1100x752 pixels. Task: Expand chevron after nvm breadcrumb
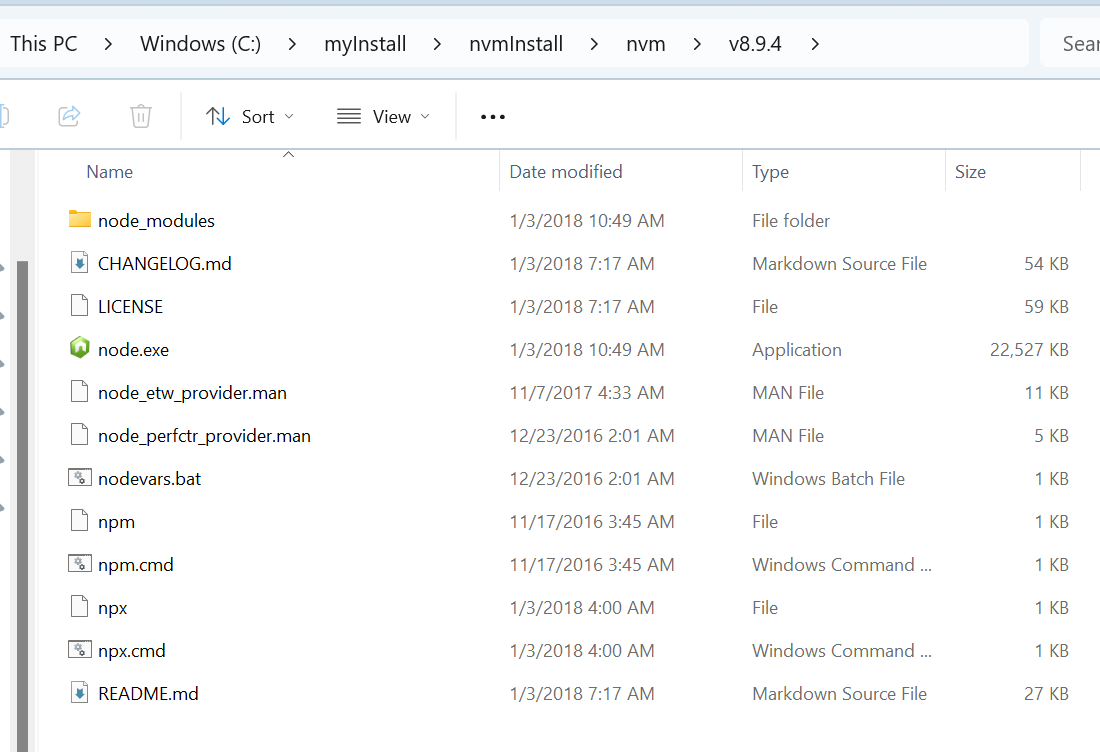tap(697, 44)
